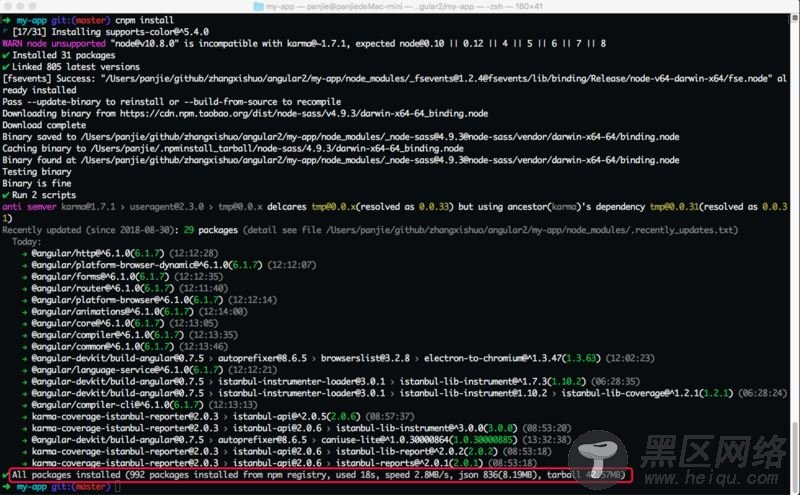Click the checkmark beside Installed 31 packages

tap(6, 55)
